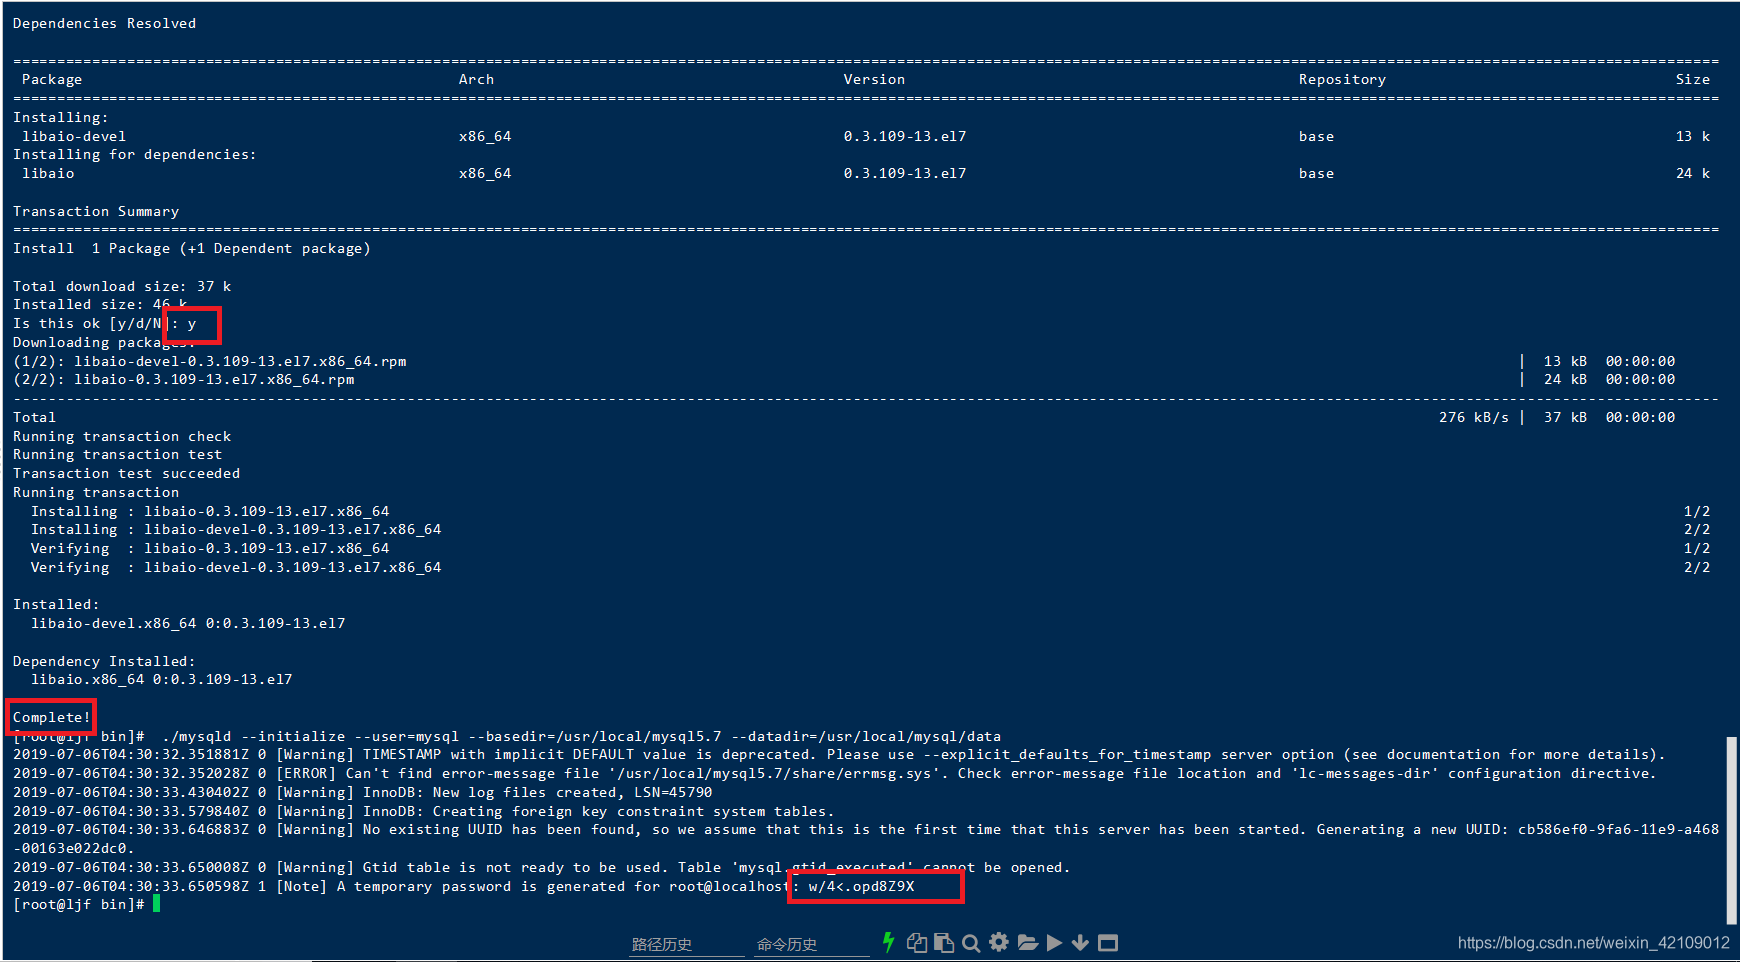The image size is (1740, 962).
Task: Click 'Transaction test succeeded' line
Action: click(126, 473)
